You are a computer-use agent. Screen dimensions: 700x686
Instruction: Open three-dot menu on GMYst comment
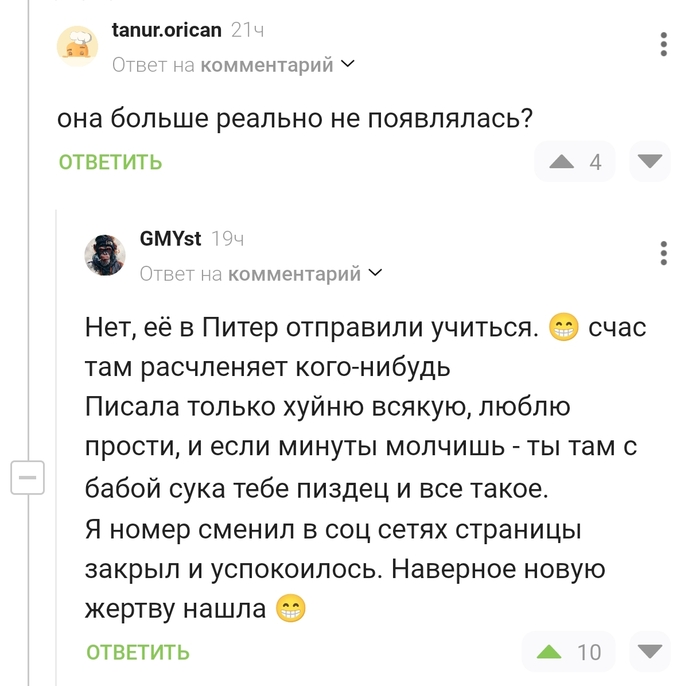[x=664, y=253]
